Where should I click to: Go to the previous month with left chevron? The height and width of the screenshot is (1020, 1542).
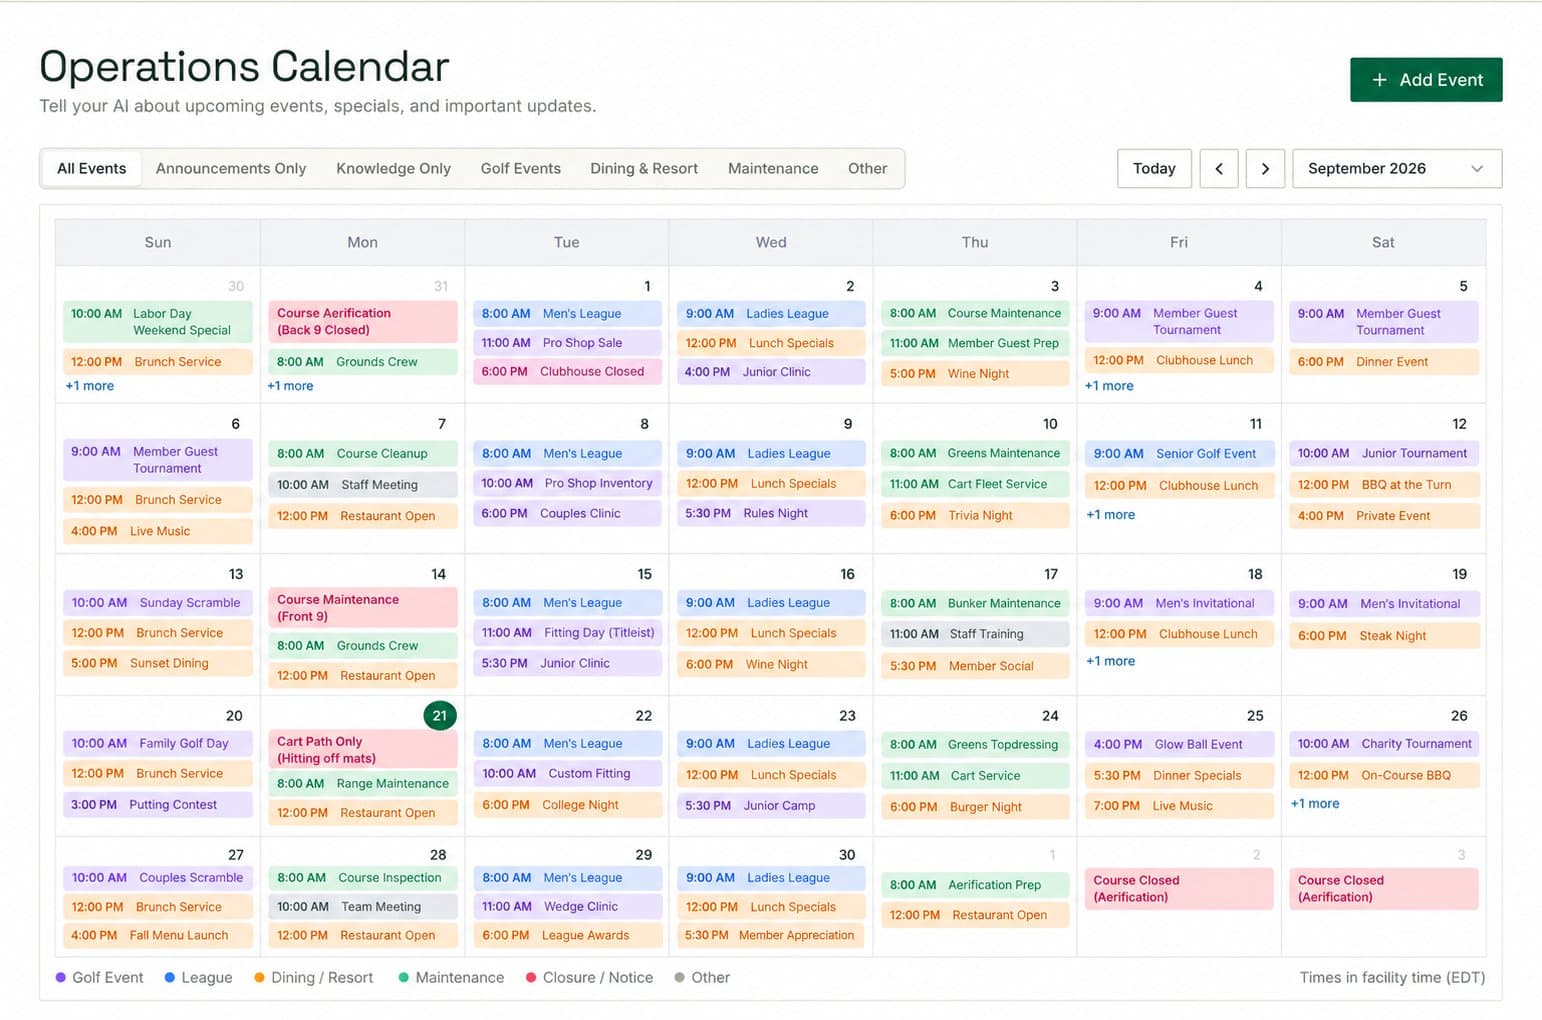(1219, 169)
